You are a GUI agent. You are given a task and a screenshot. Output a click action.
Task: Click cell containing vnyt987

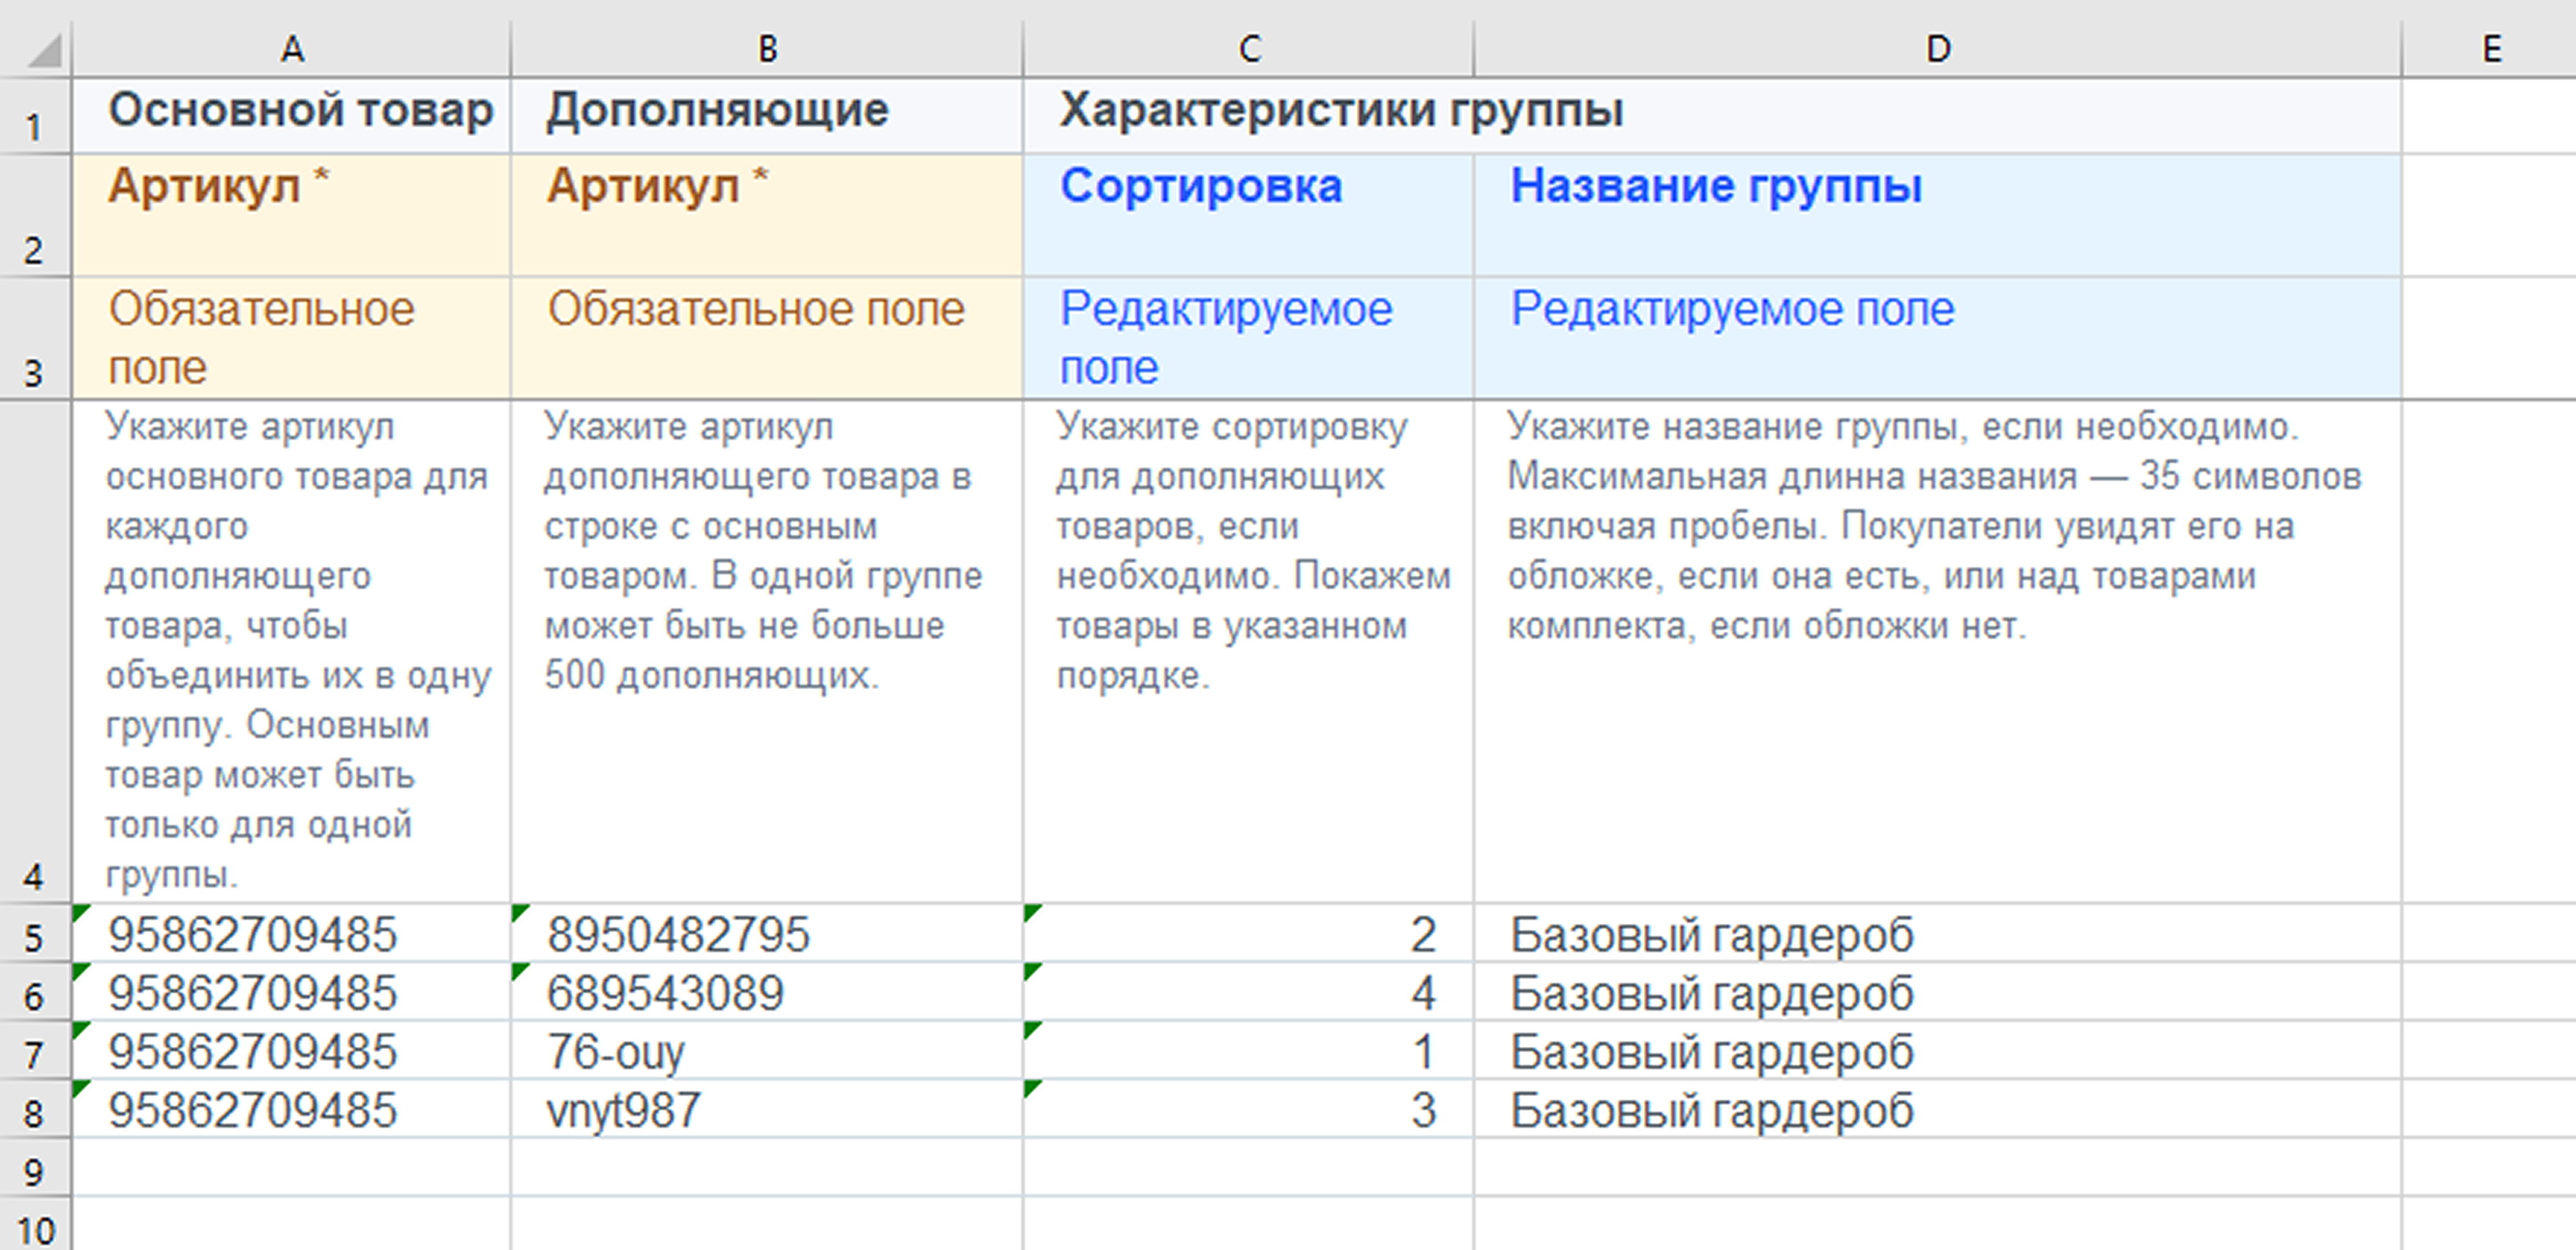pyautogui.click(x=623, y=1111)
